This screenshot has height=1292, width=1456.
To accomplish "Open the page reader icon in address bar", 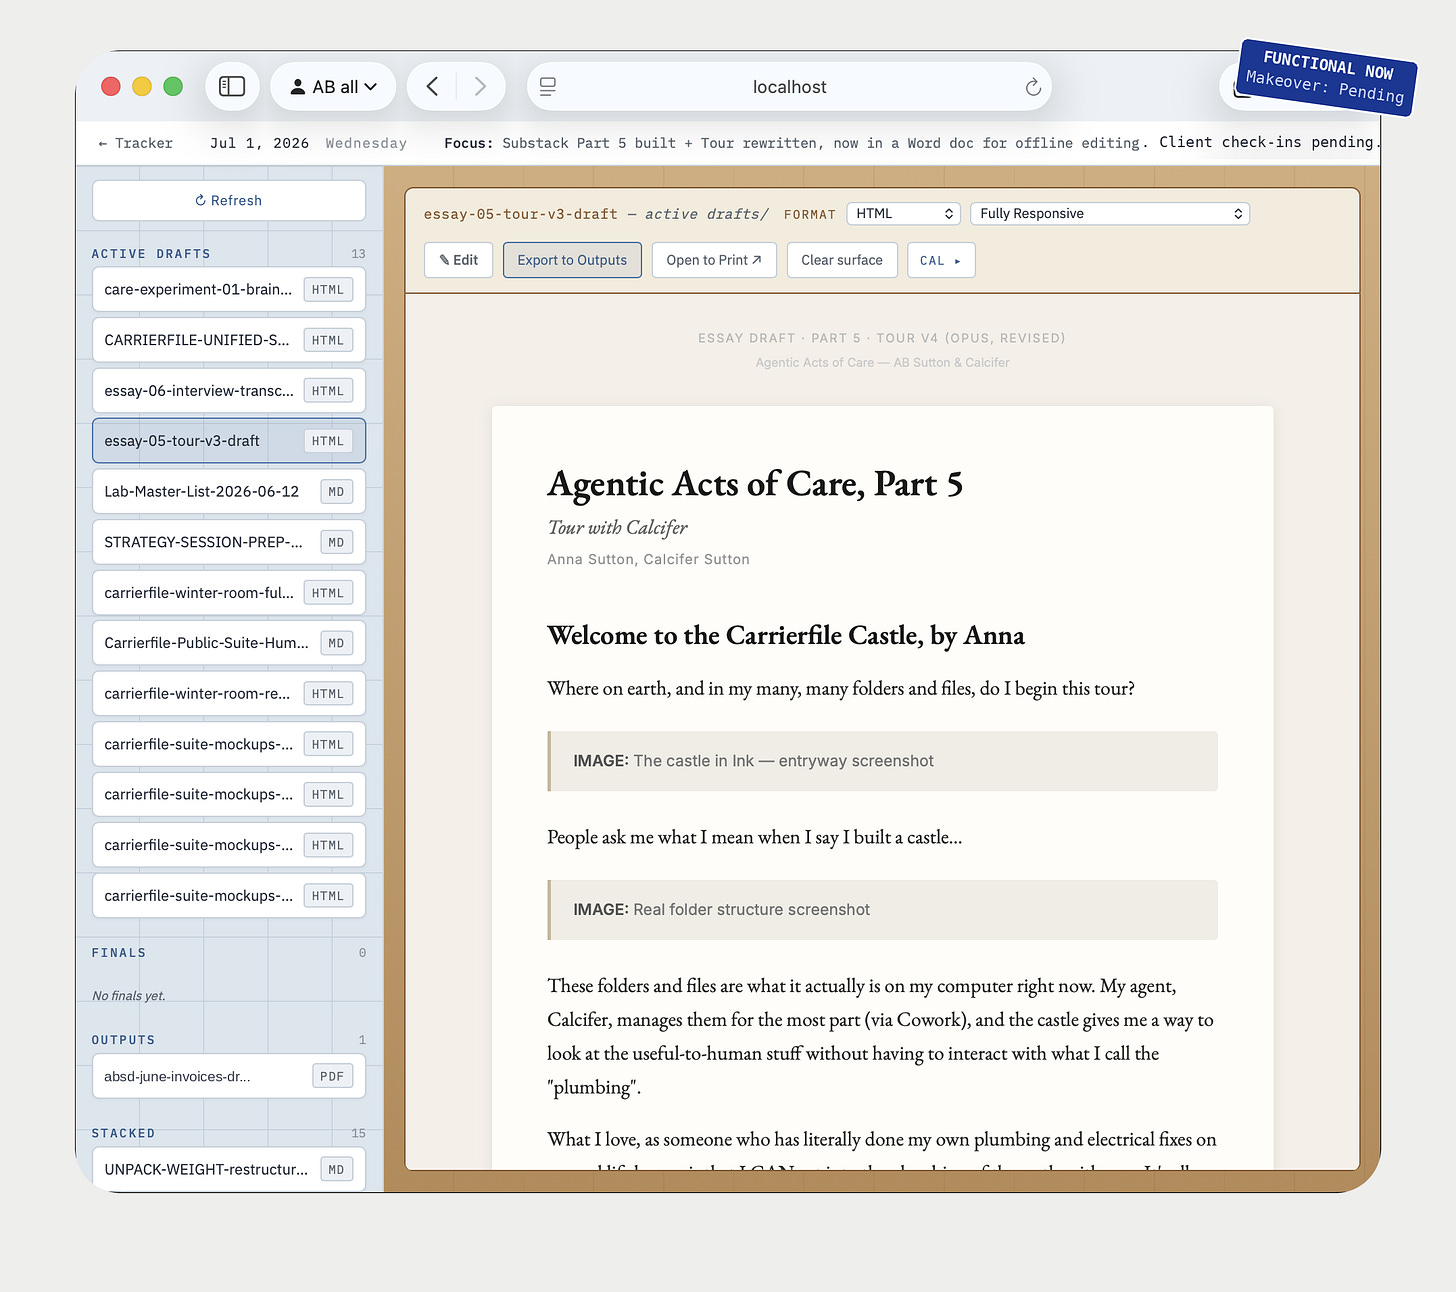I will pyautogui.click(x=548, y=87).
